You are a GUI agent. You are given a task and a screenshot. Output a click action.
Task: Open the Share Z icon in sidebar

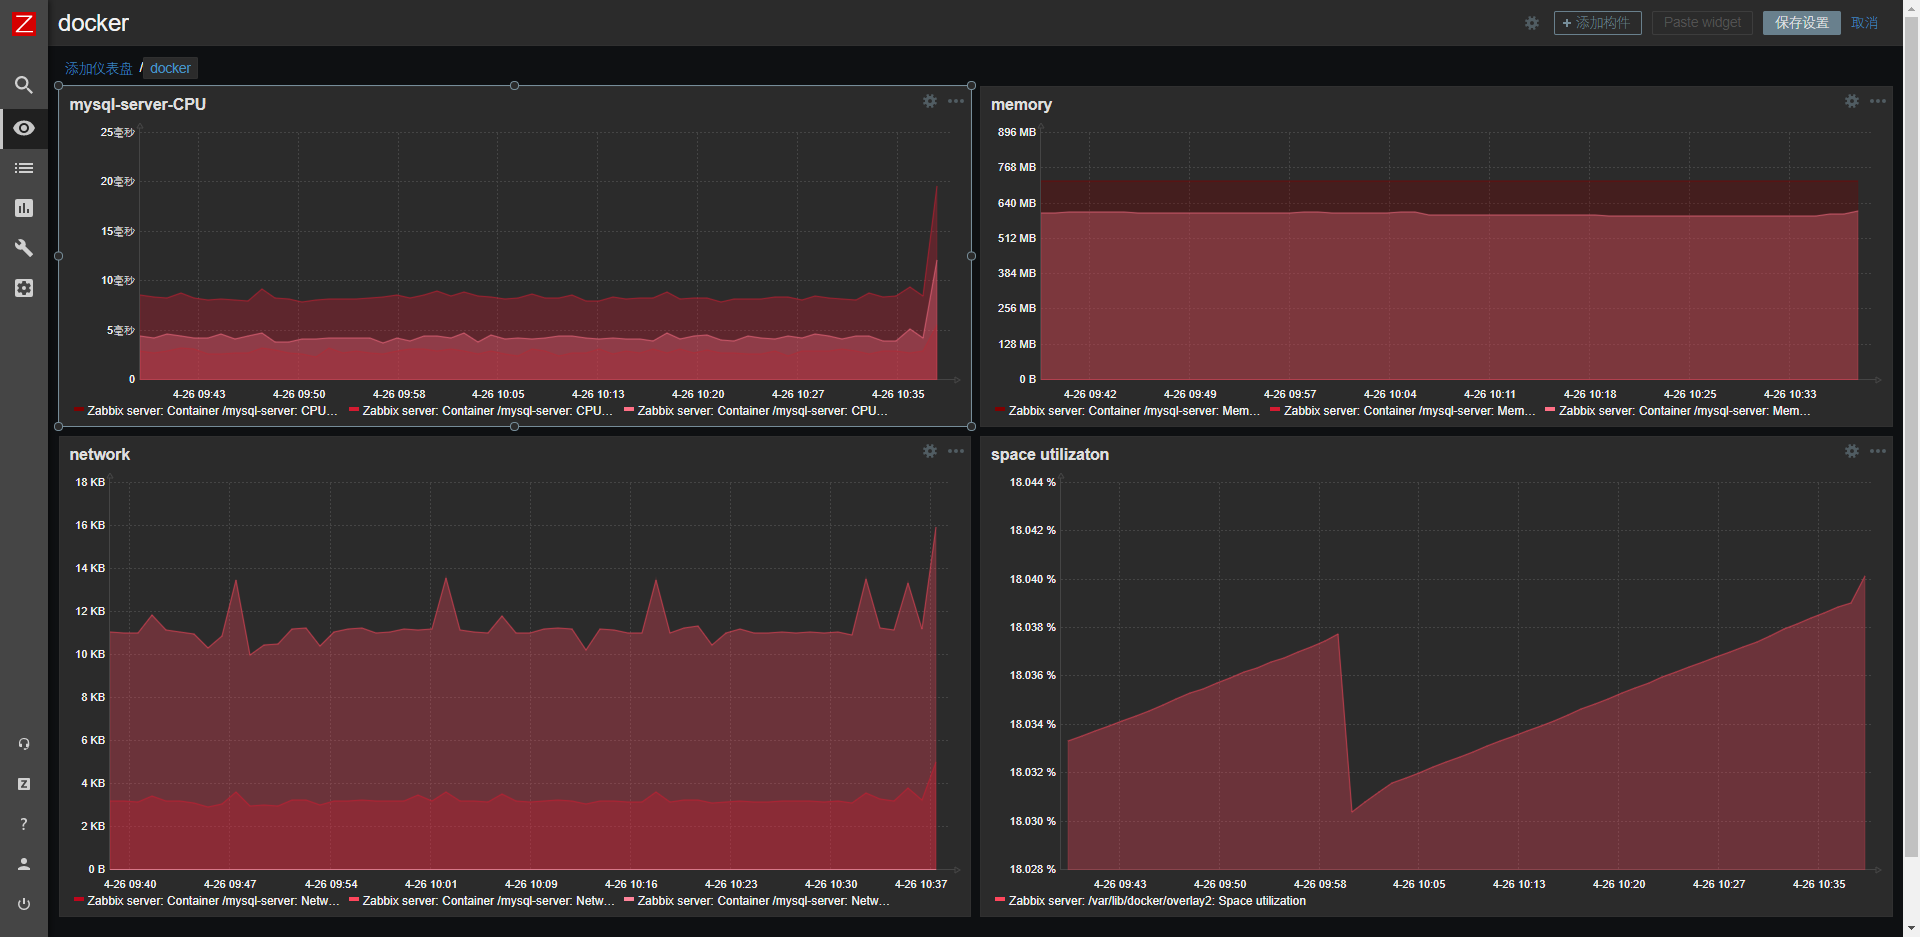(24, 784)
